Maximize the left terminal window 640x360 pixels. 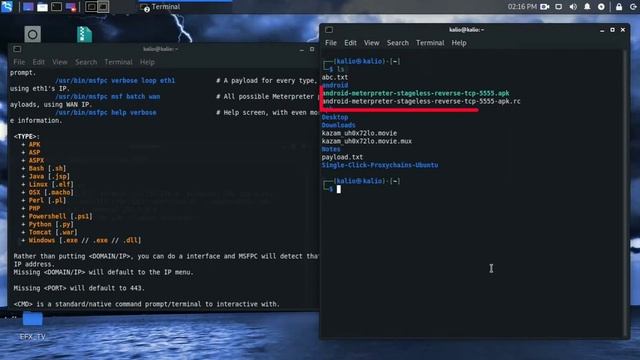312,49
